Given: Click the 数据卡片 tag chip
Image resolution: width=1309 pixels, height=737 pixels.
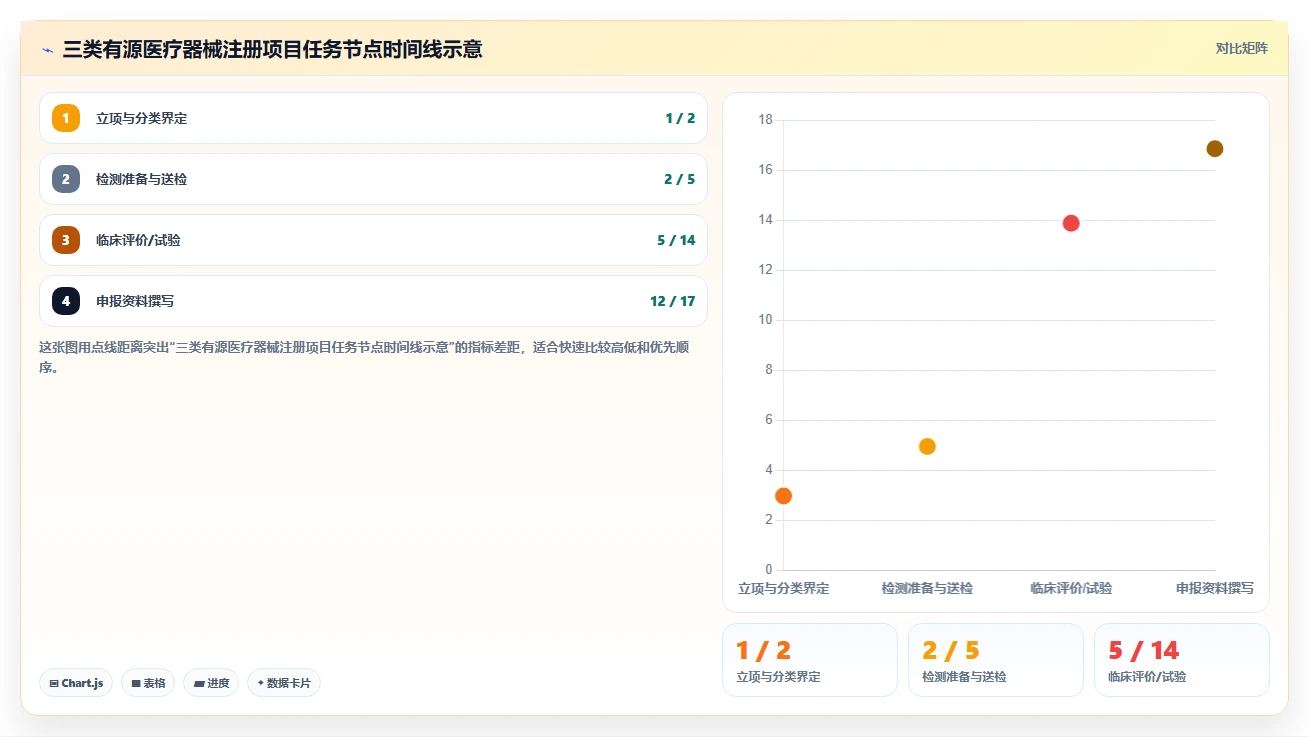Looking at the screenshot, I should (284, 683).
